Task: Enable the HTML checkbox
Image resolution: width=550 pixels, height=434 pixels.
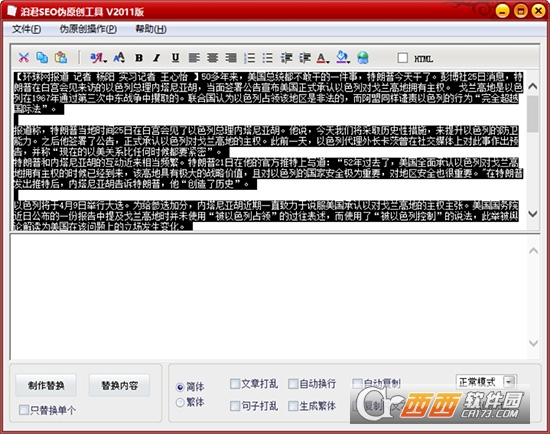Action: 402,58
